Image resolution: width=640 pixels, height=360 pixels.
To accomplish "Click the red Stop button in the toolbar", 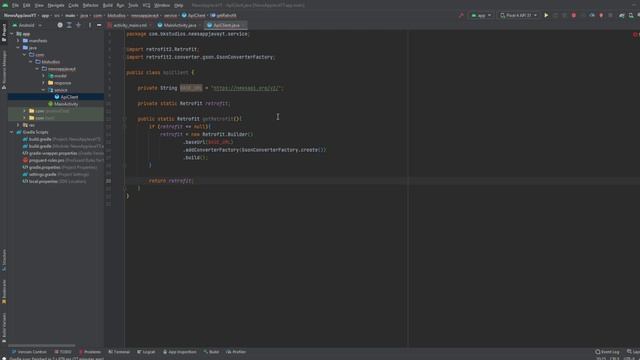I will click(x=573, y=16).
